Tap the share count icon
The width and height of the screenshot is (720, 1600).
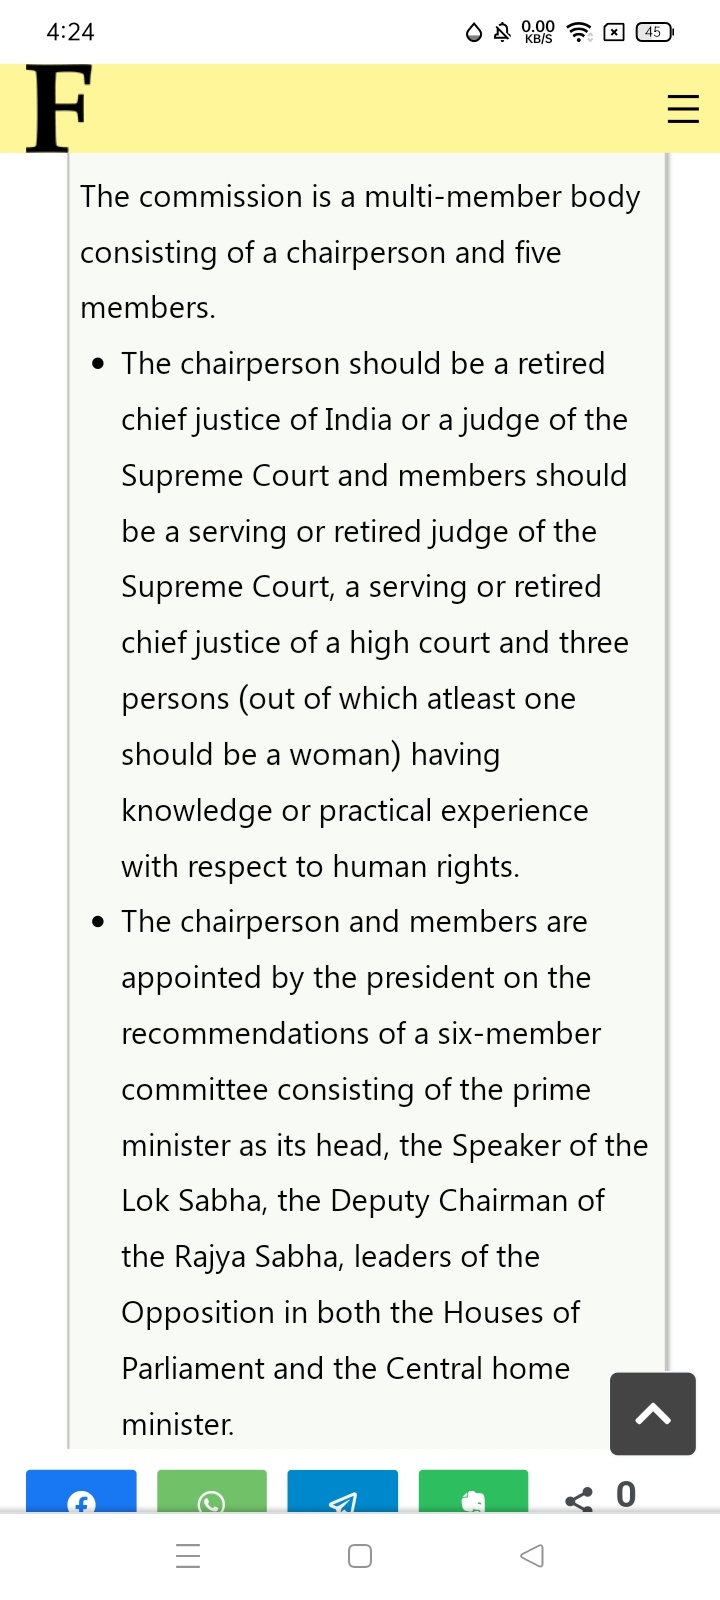(x=580, y=1497)
